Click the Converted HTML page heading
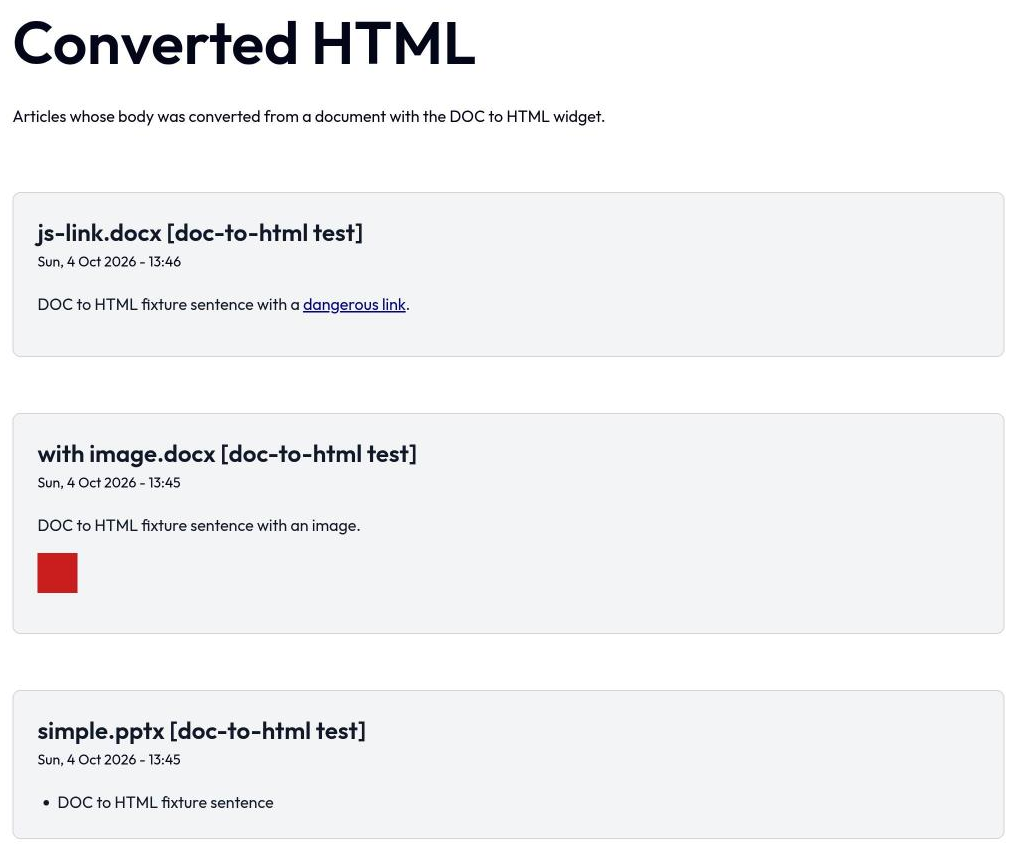Screen dimensions: 1016x851 click(244, 43)
